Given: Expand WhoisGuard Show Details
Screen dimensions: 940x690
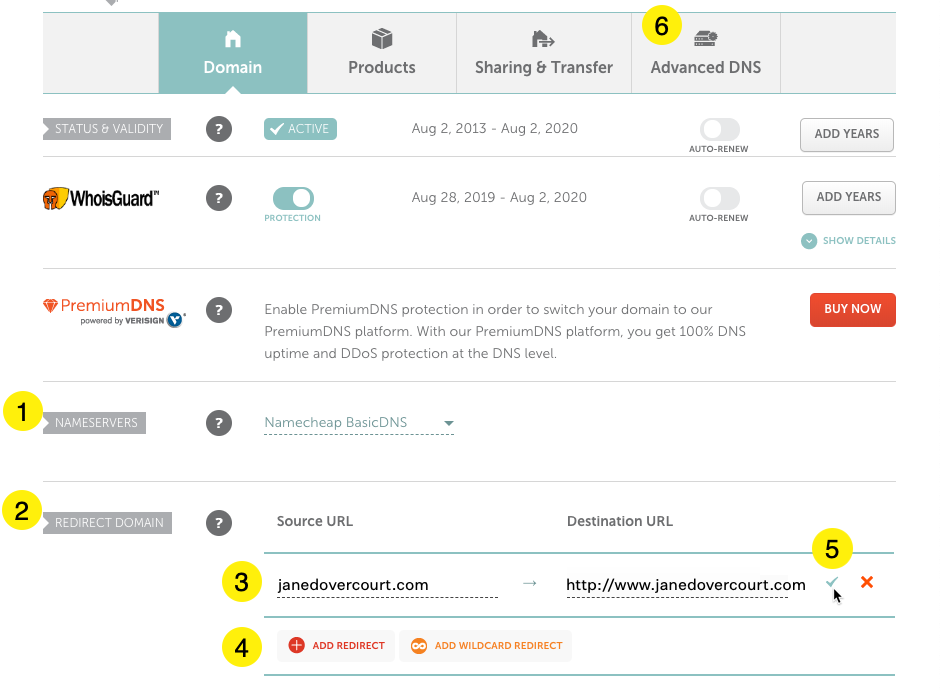Looking at the screenshot, I should [848, 241].
